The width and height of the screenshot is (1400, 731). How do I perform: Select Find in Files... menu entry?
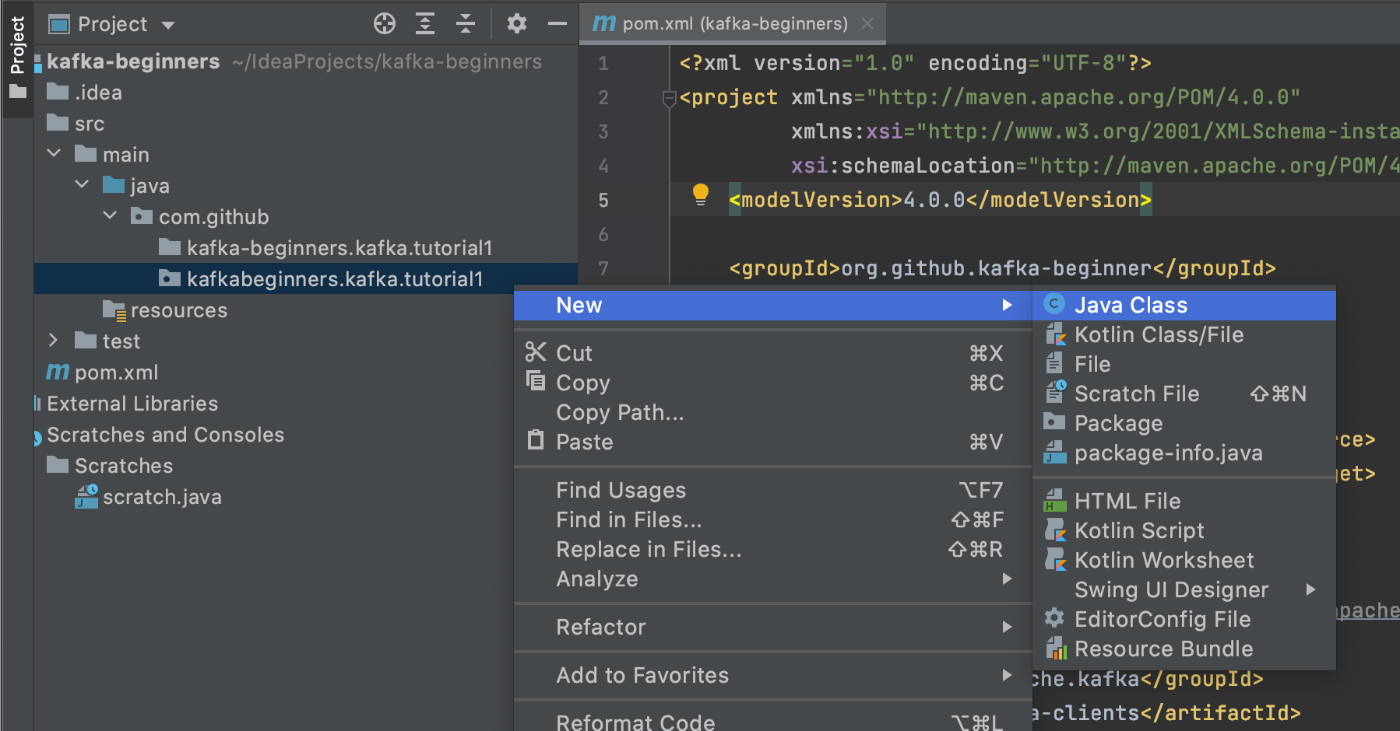(x=773, y=520)
